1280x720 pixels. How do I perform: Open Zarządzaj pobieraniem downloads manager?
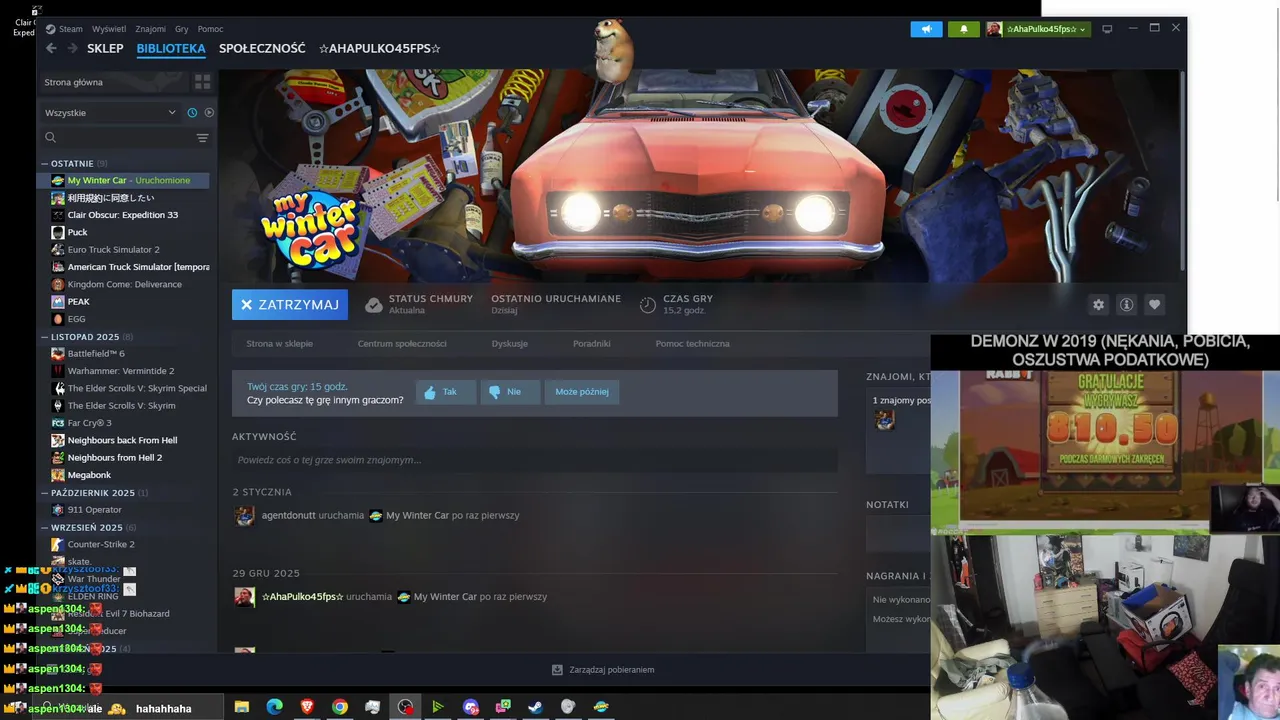point(603,670)
